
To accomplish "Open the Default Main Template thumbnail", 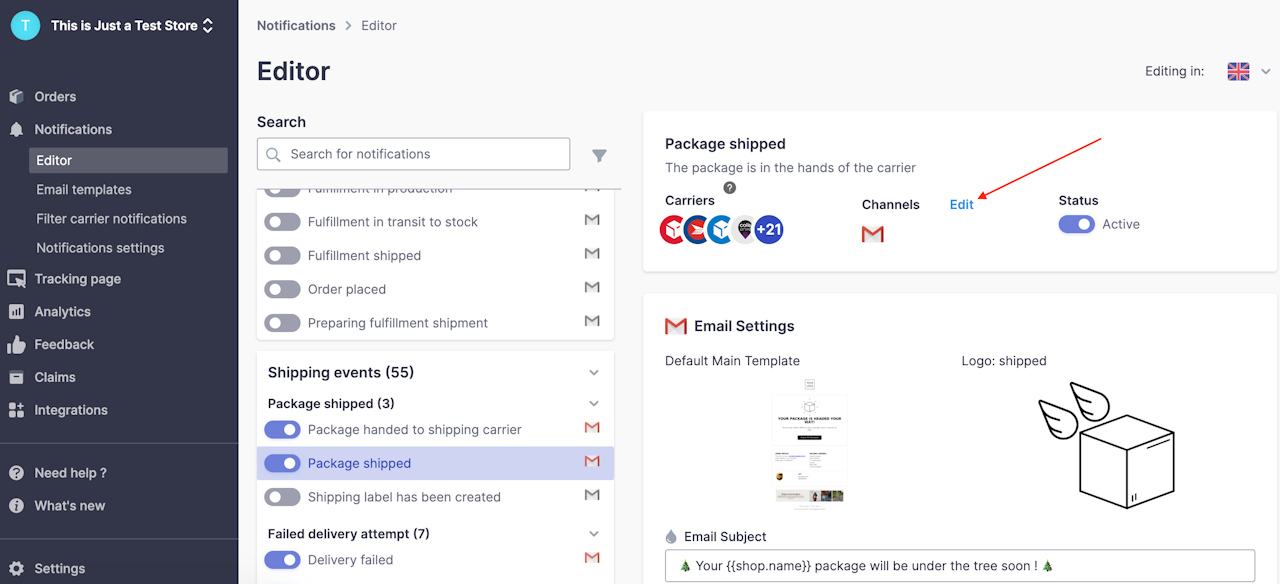I will click(809, 444).
